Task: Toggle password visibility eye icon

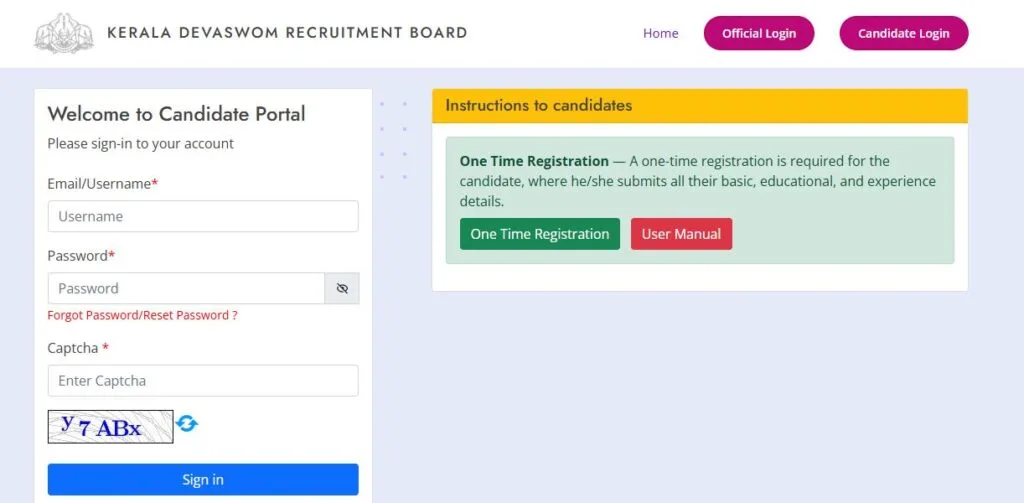Action: (342, 288)
